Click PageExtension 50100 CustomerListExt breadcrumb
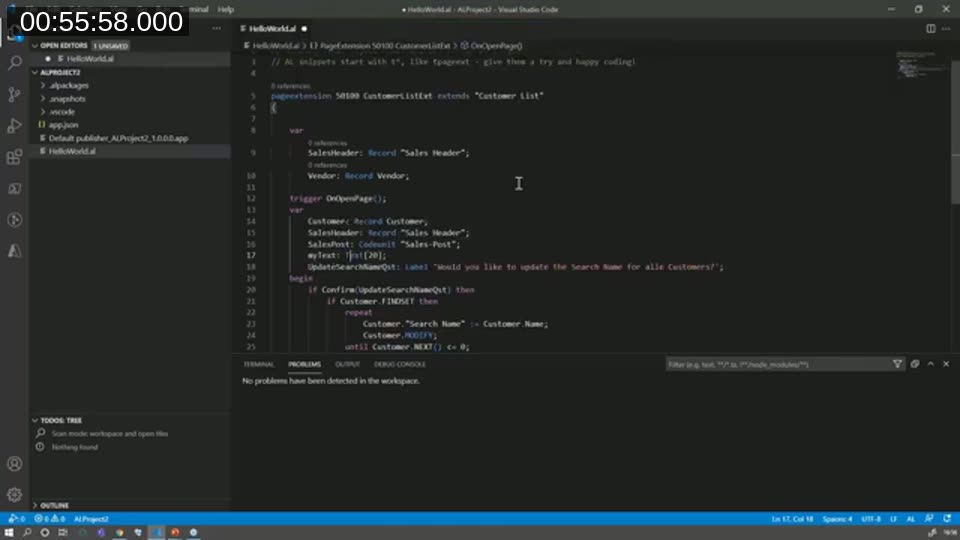The height and width of the screenshot is (540, 960). [x=385, y=45]
